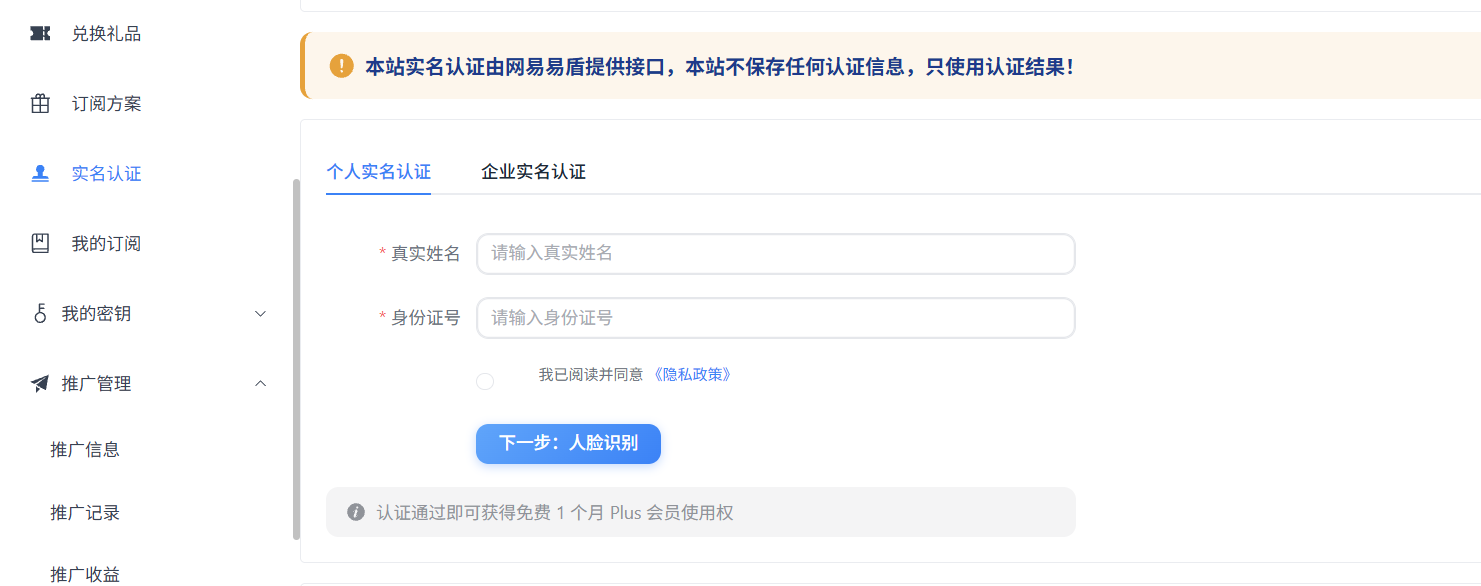Switch to 企业实名认证 tab

click(x=533, y=172)
